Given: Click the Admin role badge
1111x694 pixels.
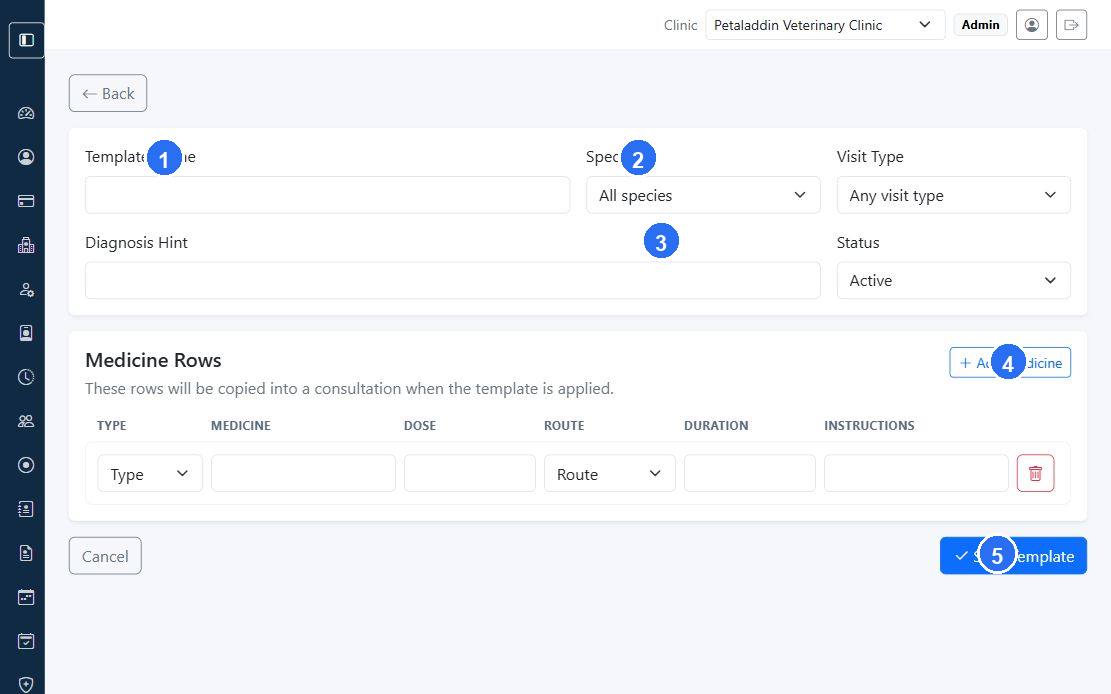Looking at the screenshot, I should pos(981,25).
